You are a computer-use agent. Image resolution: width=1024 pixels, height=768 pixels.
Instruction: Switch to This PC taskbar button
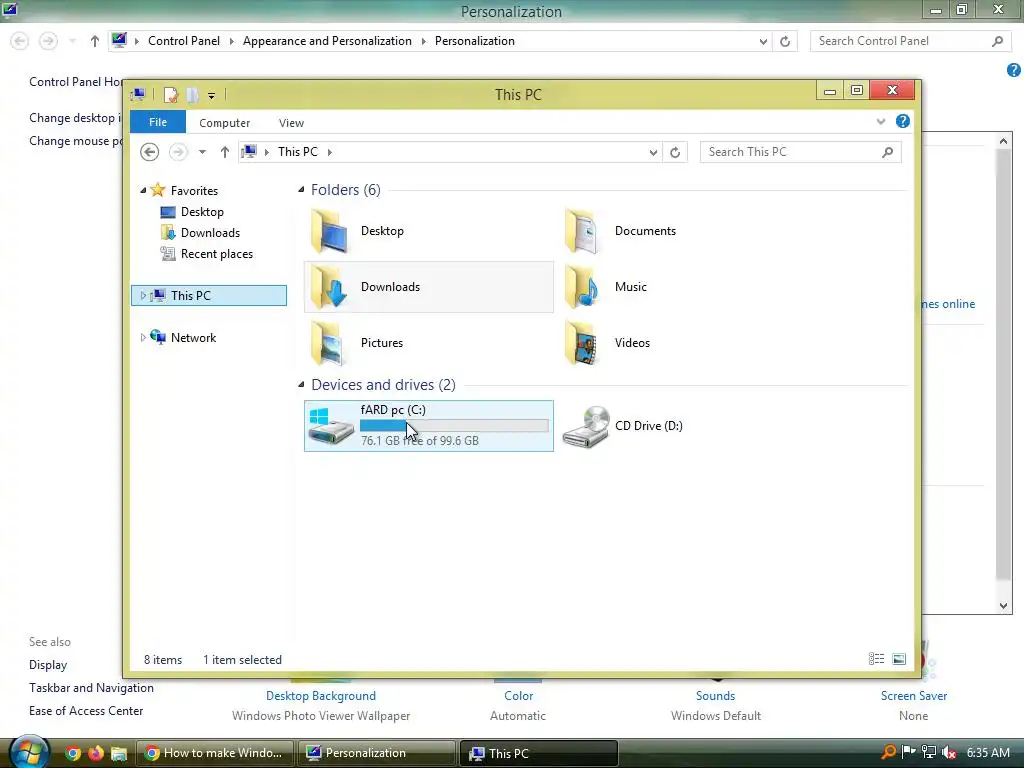click(x=539, y=753)
